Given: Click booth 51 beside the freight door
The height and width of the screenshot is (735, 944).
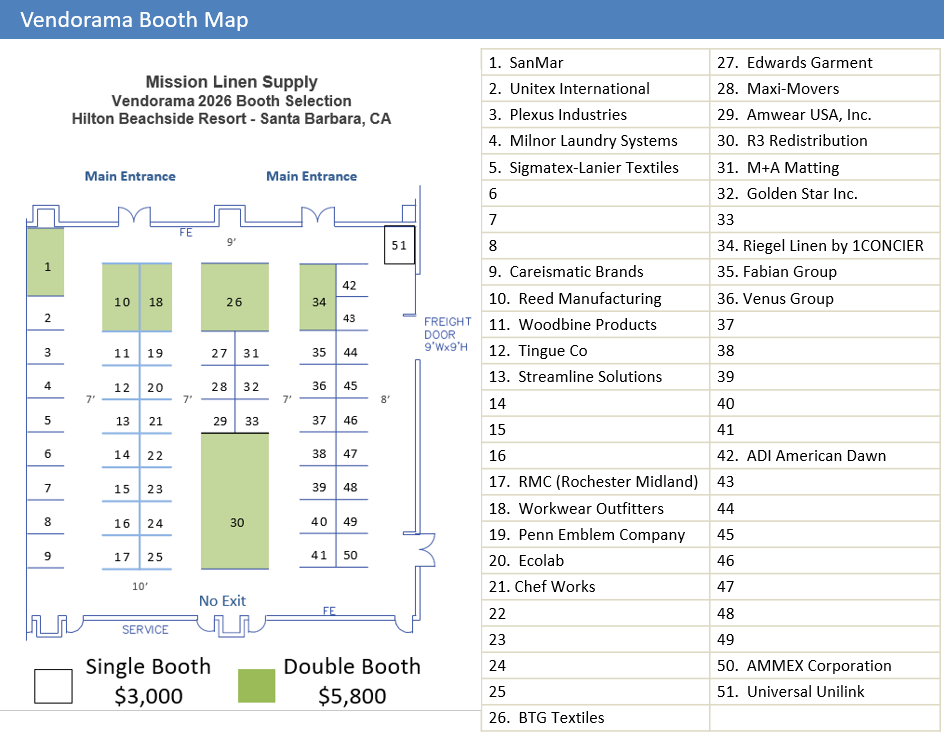Looking at the screenshot, I should tap(399, 245).
